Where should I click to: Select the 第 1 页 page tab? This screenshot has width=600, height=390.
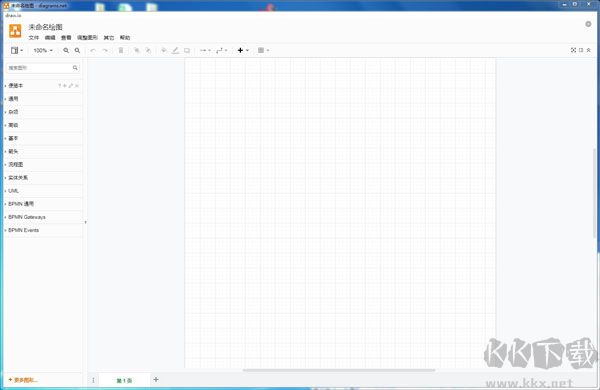pos(124,380)
